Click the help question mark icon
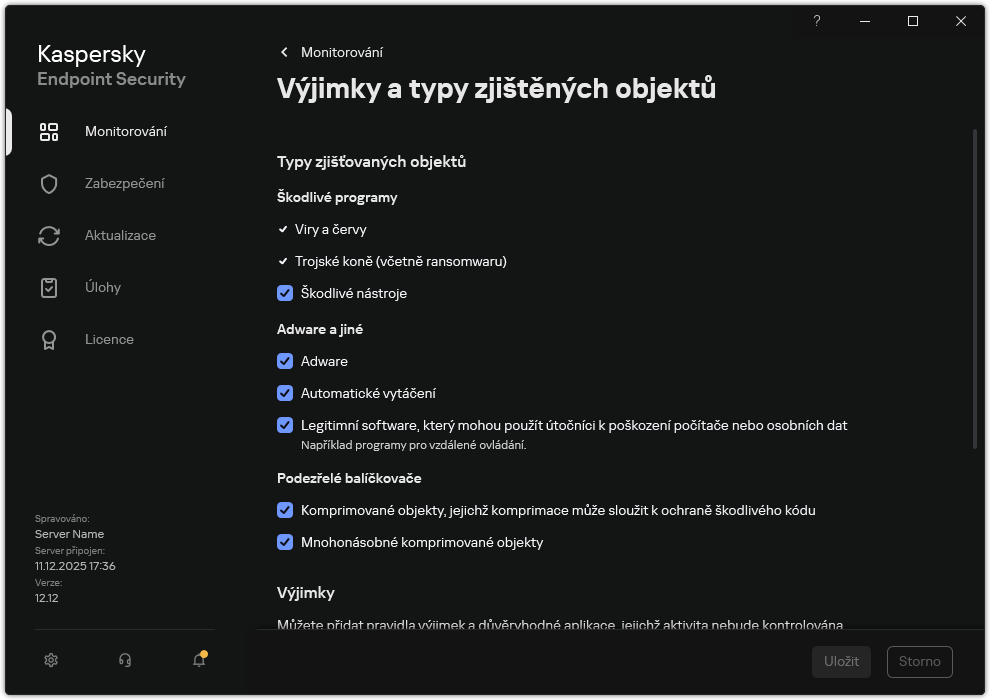 coord(817,21)
